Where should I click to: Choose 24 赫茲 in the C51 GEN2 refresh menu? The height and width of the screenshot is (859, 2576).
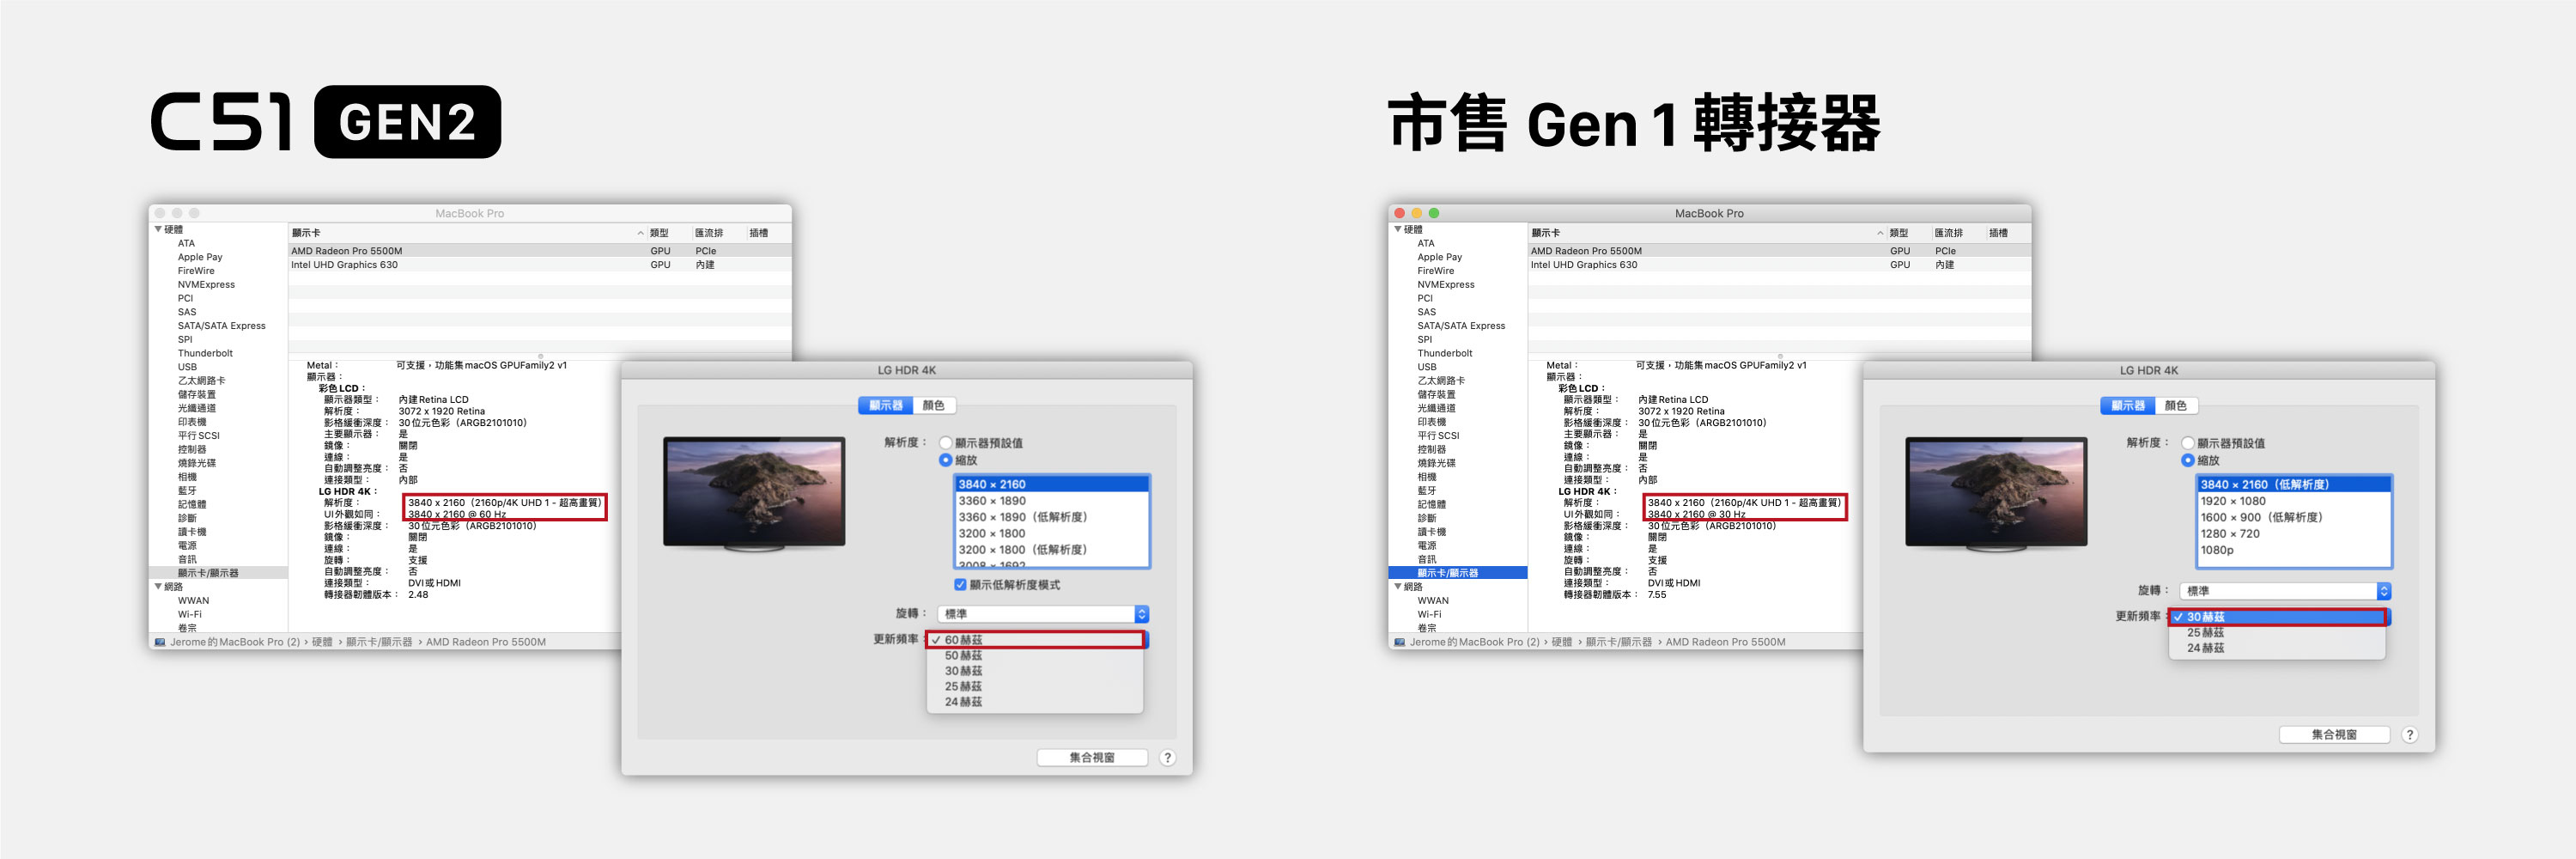coord(1035,702)
